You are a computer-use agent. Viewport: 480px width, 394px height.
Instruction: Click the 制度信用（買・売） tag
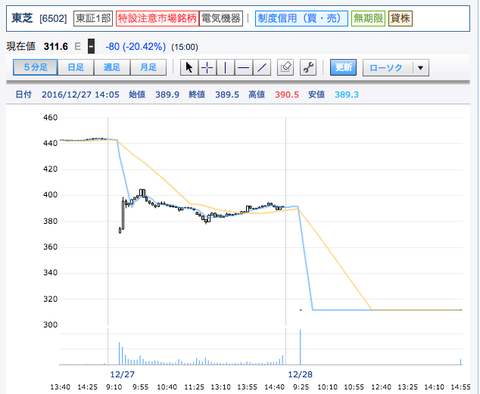301,18
